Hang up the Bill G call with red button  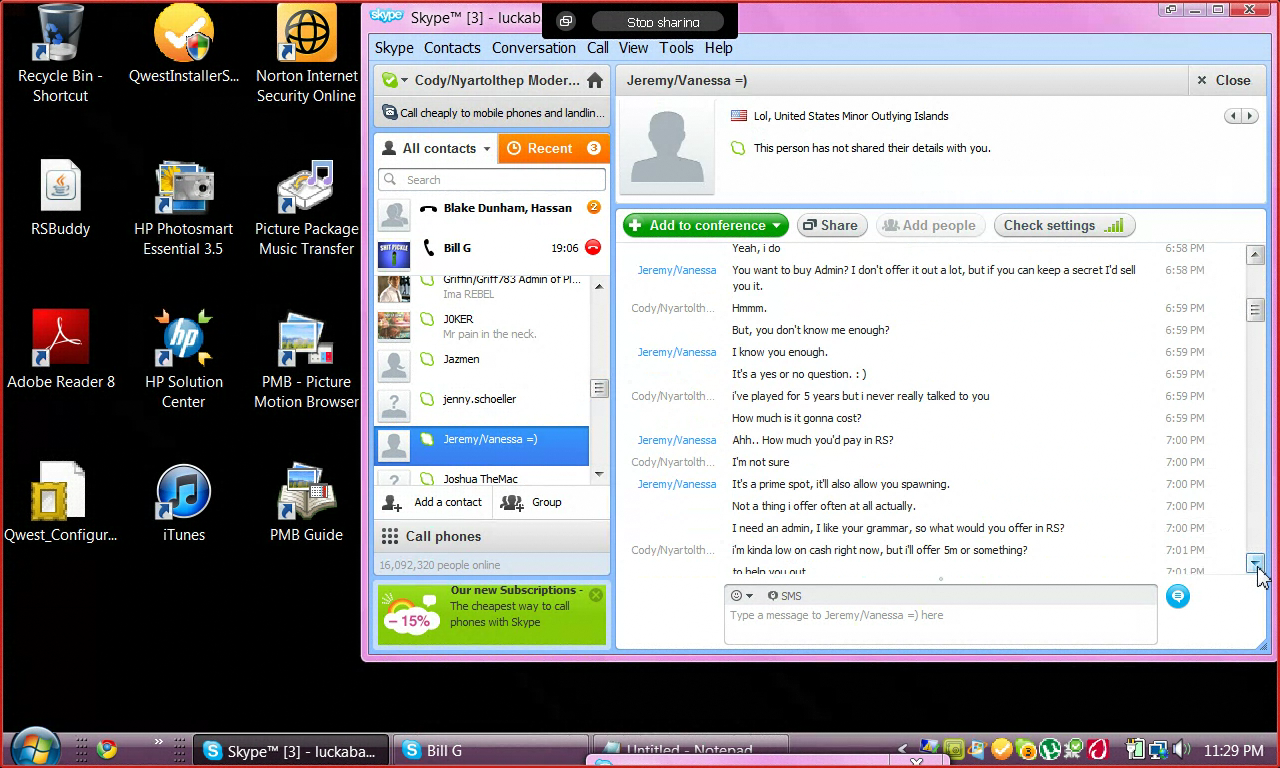pyautogui.click(x=593, y=247)
